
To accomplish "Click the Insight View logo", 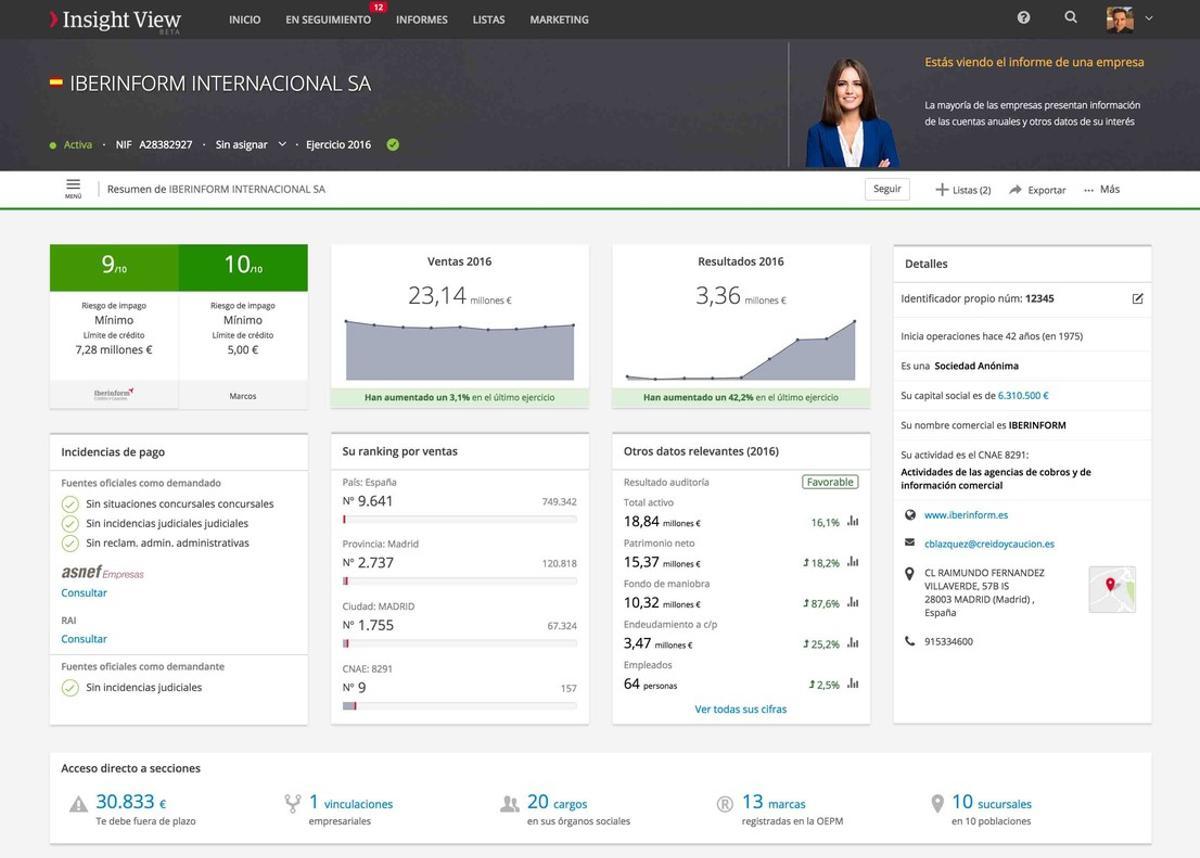I will click(x=115, y=20).
